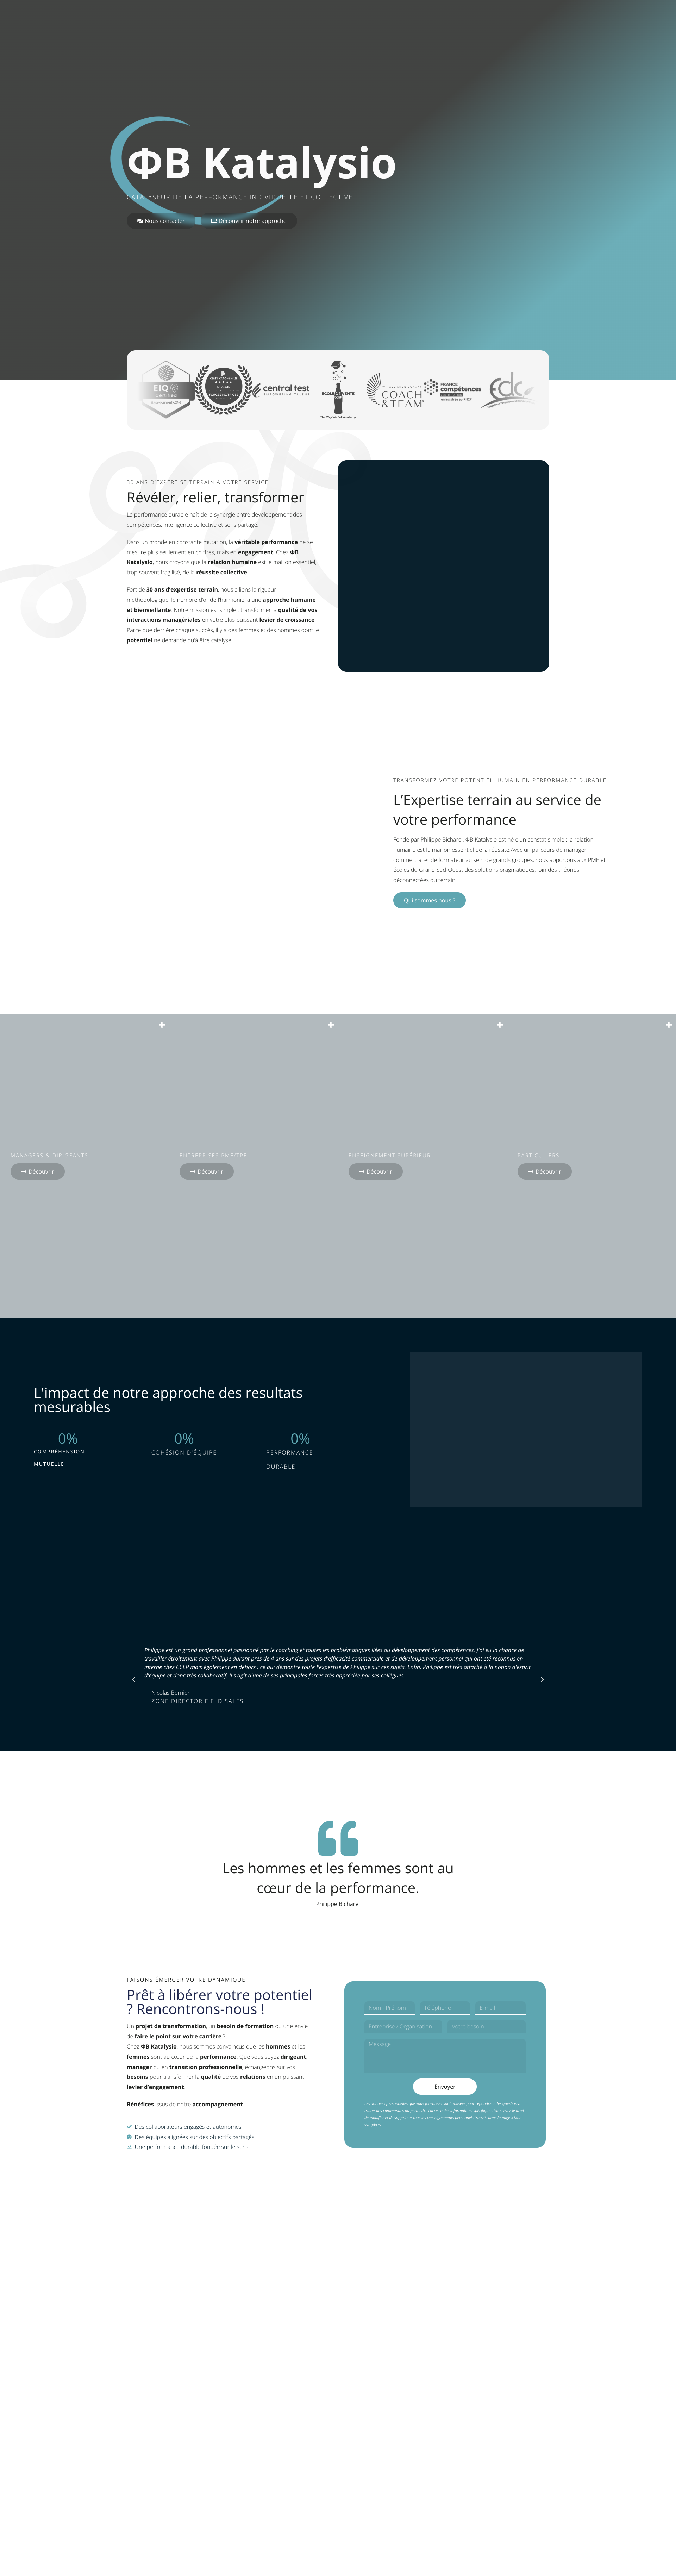Click 'Des collaborateurs engagés et autonomes' benefit
The width and height of the screenshot is (676, 2576).
(188, 2127)
